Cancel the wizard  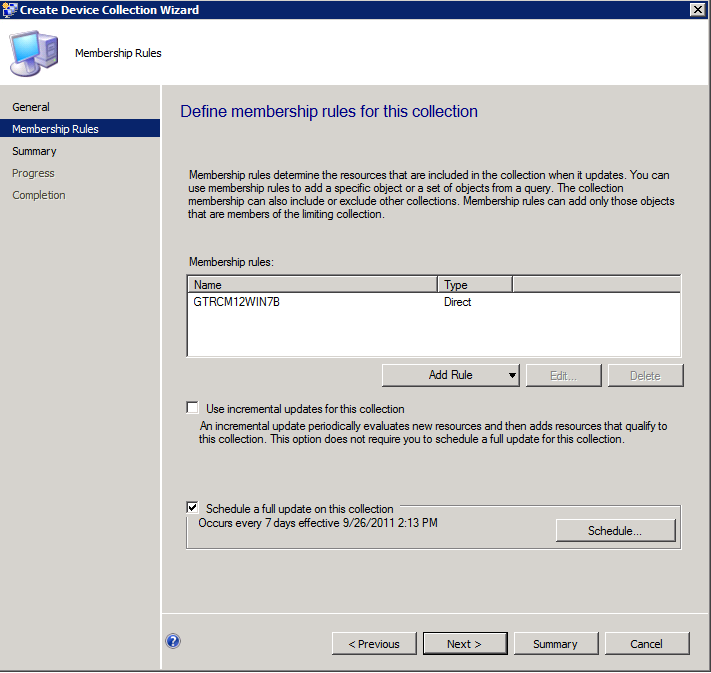(x=647, y=644)
